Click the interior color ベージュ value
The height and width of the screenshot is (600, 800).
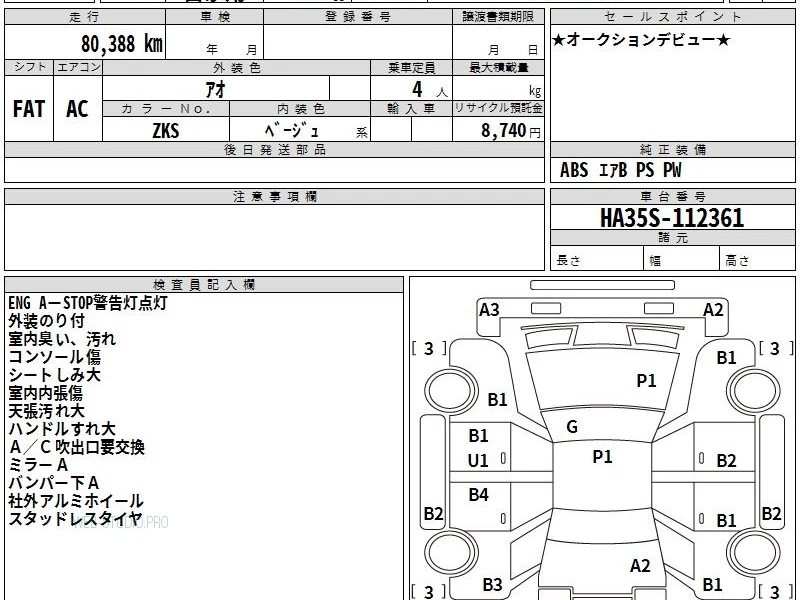coord(291,131)
